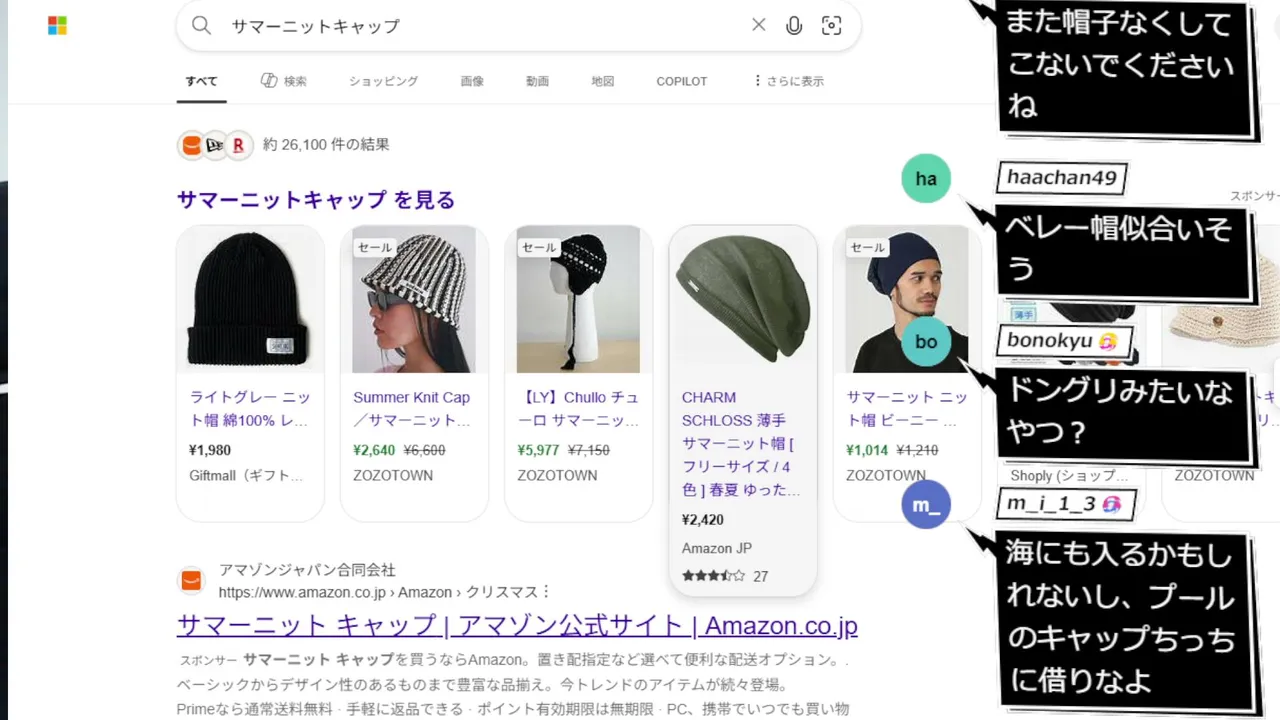Click the ¥2,640 sale price
The height and width of the screenshot is (720, 1280).
pos(375,450)
